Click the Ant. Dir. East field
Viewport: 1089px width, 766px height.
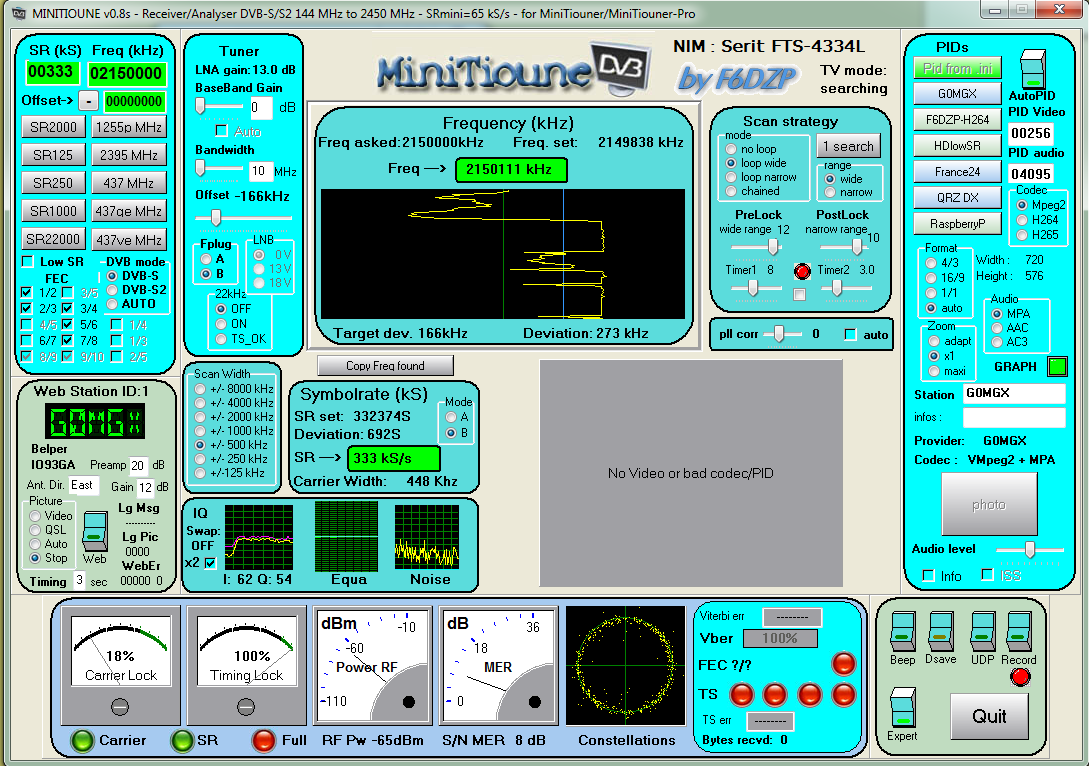point(83,485)
